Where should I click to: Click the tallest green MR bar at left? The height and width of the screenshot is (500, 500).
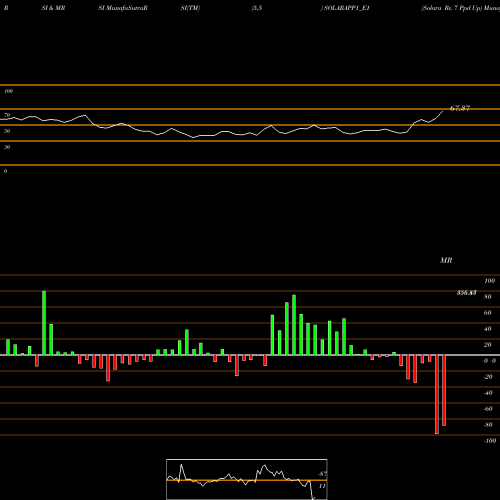click(x=44, y=323)
